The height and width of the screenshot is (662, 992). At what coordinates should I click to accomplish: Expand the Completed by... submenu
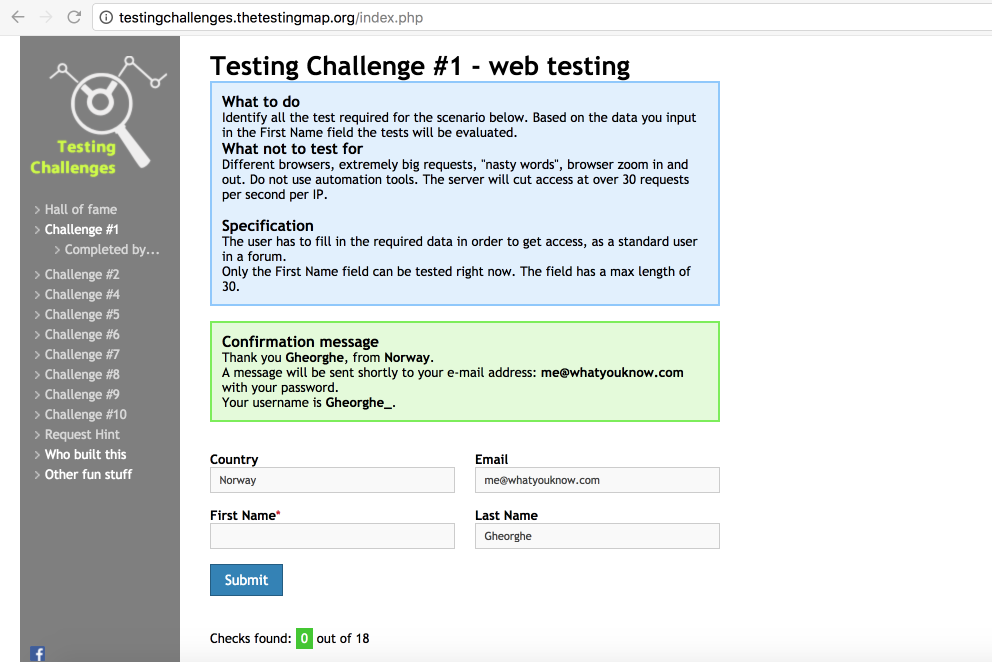tap(112, 250)
